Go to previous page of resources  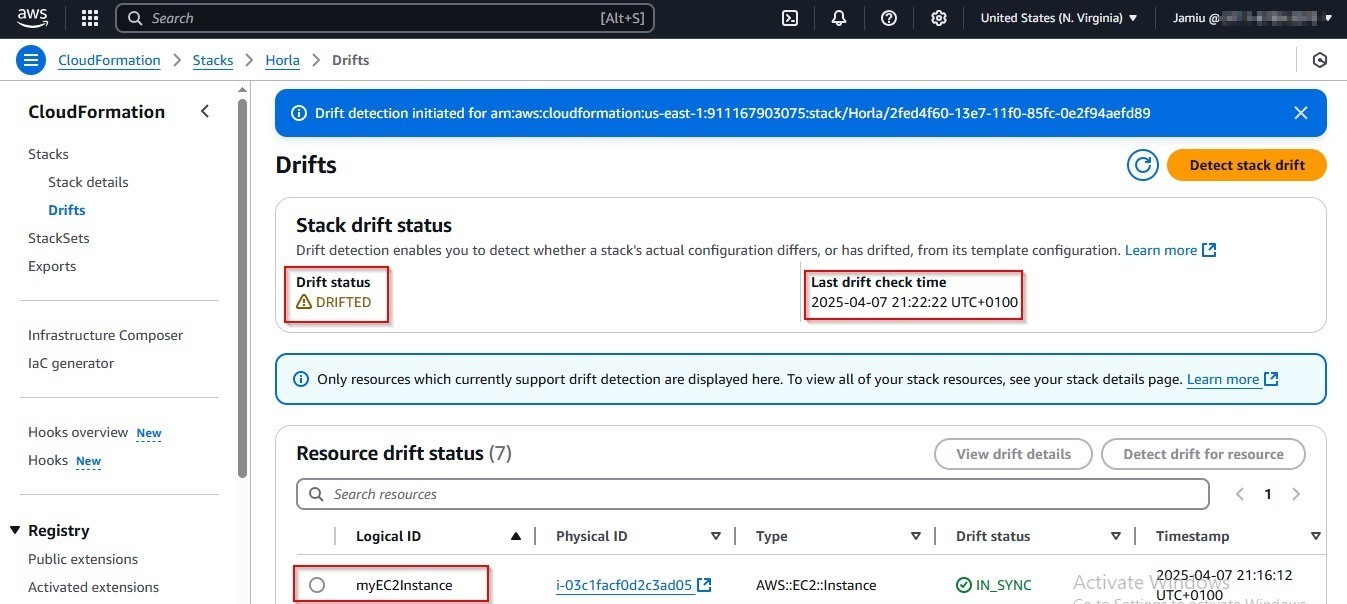point(1240,494)
